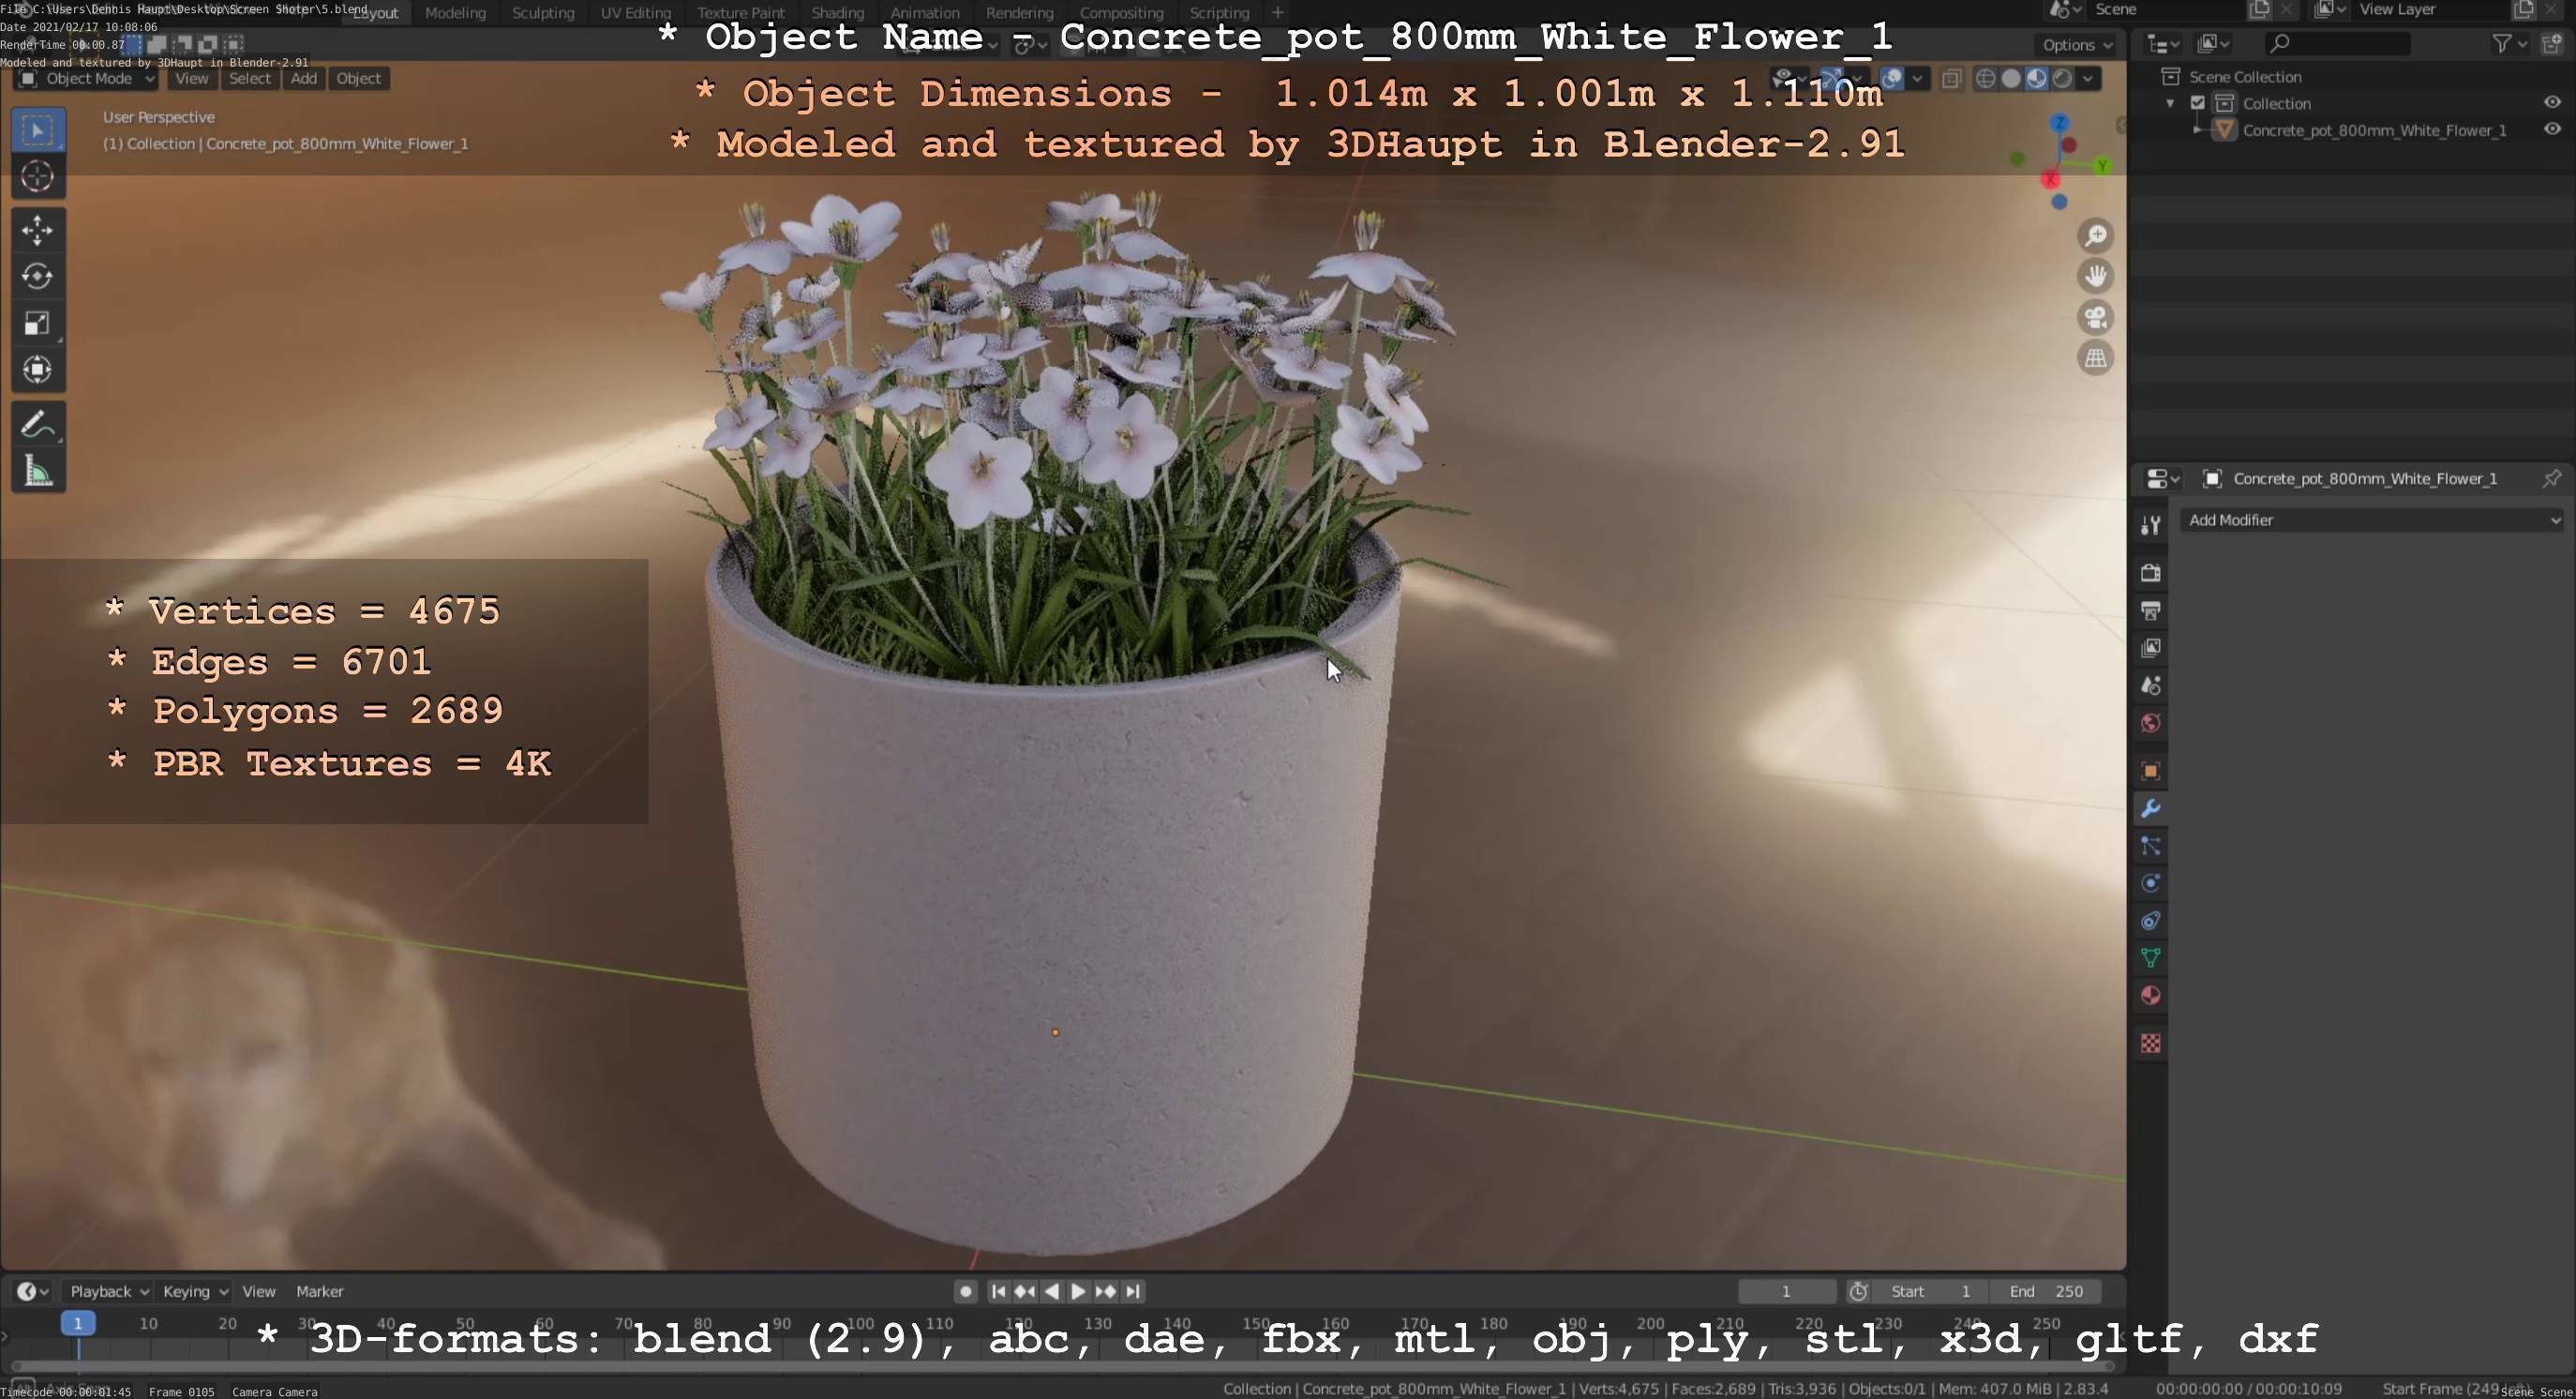Switch to the Modeling workspace tab
This screenshot has height=1399, width=2576.
(x=455, y=13)
